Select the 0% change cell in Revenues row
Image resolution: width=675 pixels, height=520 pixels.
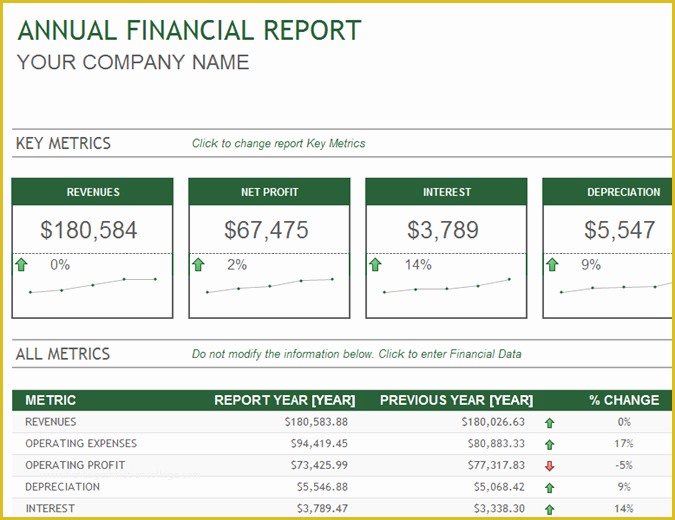(624, 422)
